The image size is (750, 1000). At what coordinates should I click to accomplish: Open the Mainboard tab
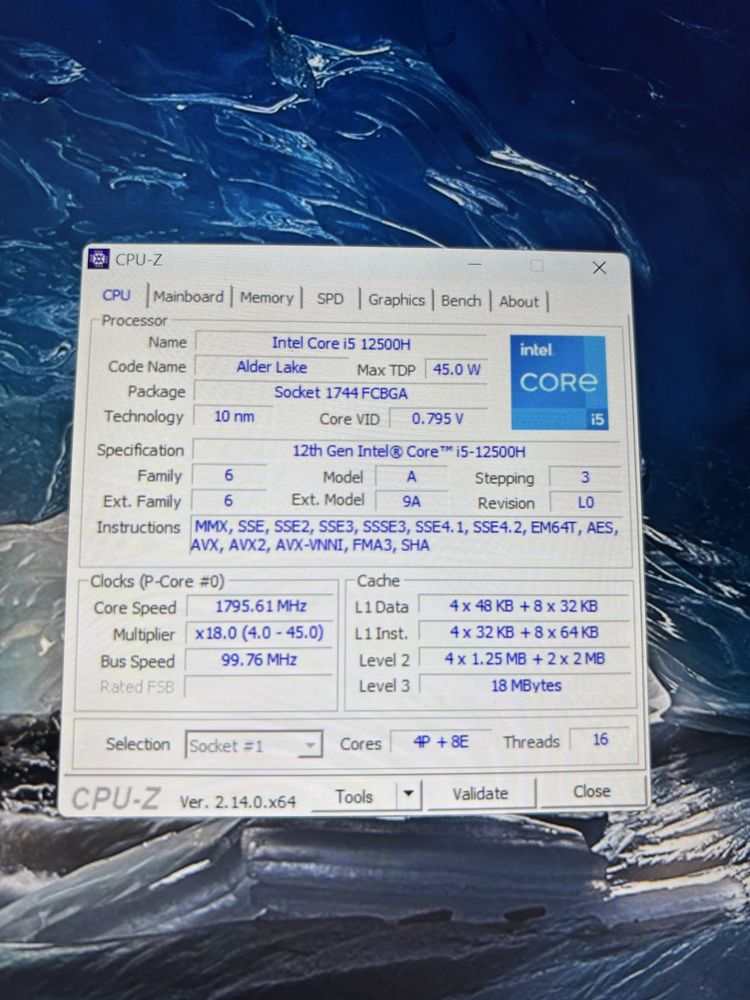coord(188,297)
